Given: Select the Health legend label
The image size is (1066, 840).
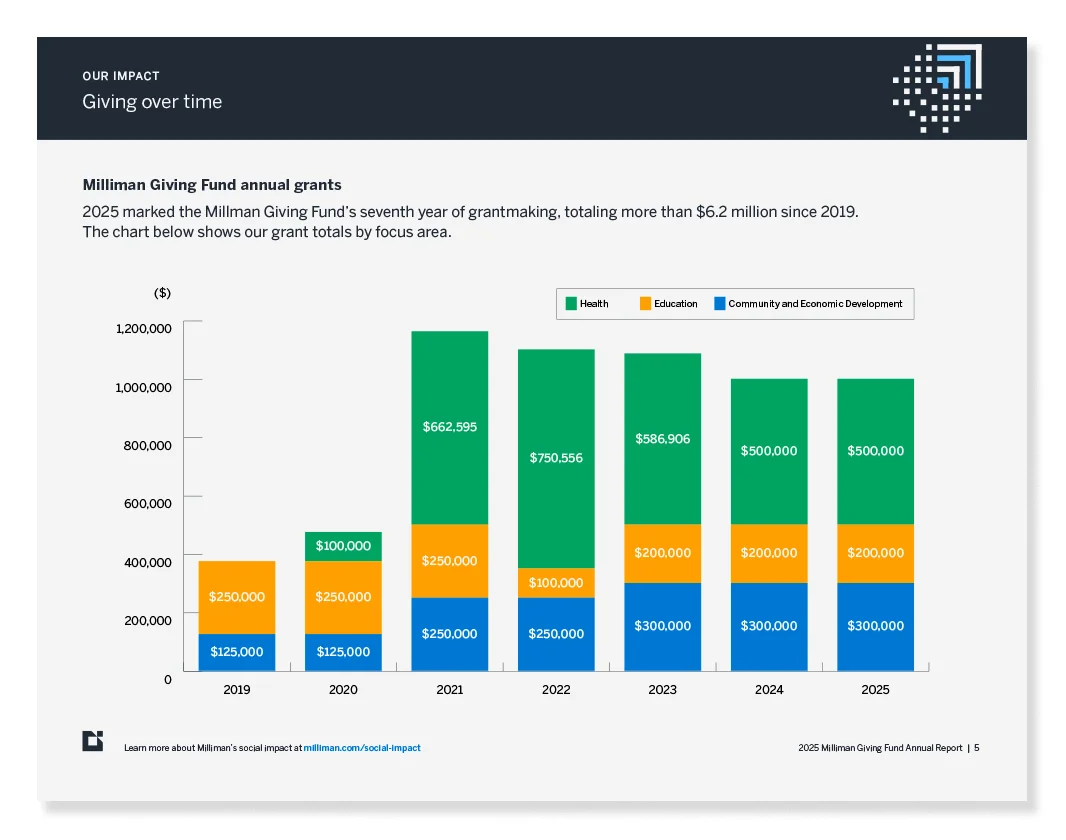Looking at the screenshot, I should pyautogui.click(x=594, y=304).
